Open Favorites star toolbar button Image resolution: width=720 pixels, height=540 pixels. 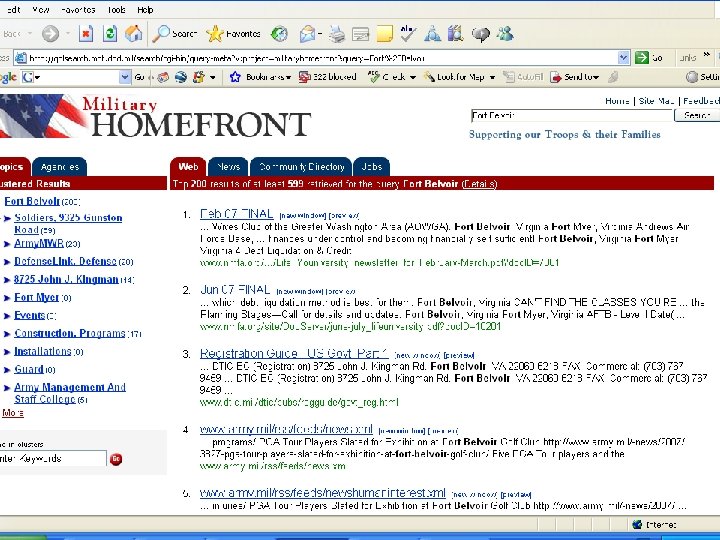point(233,34)
